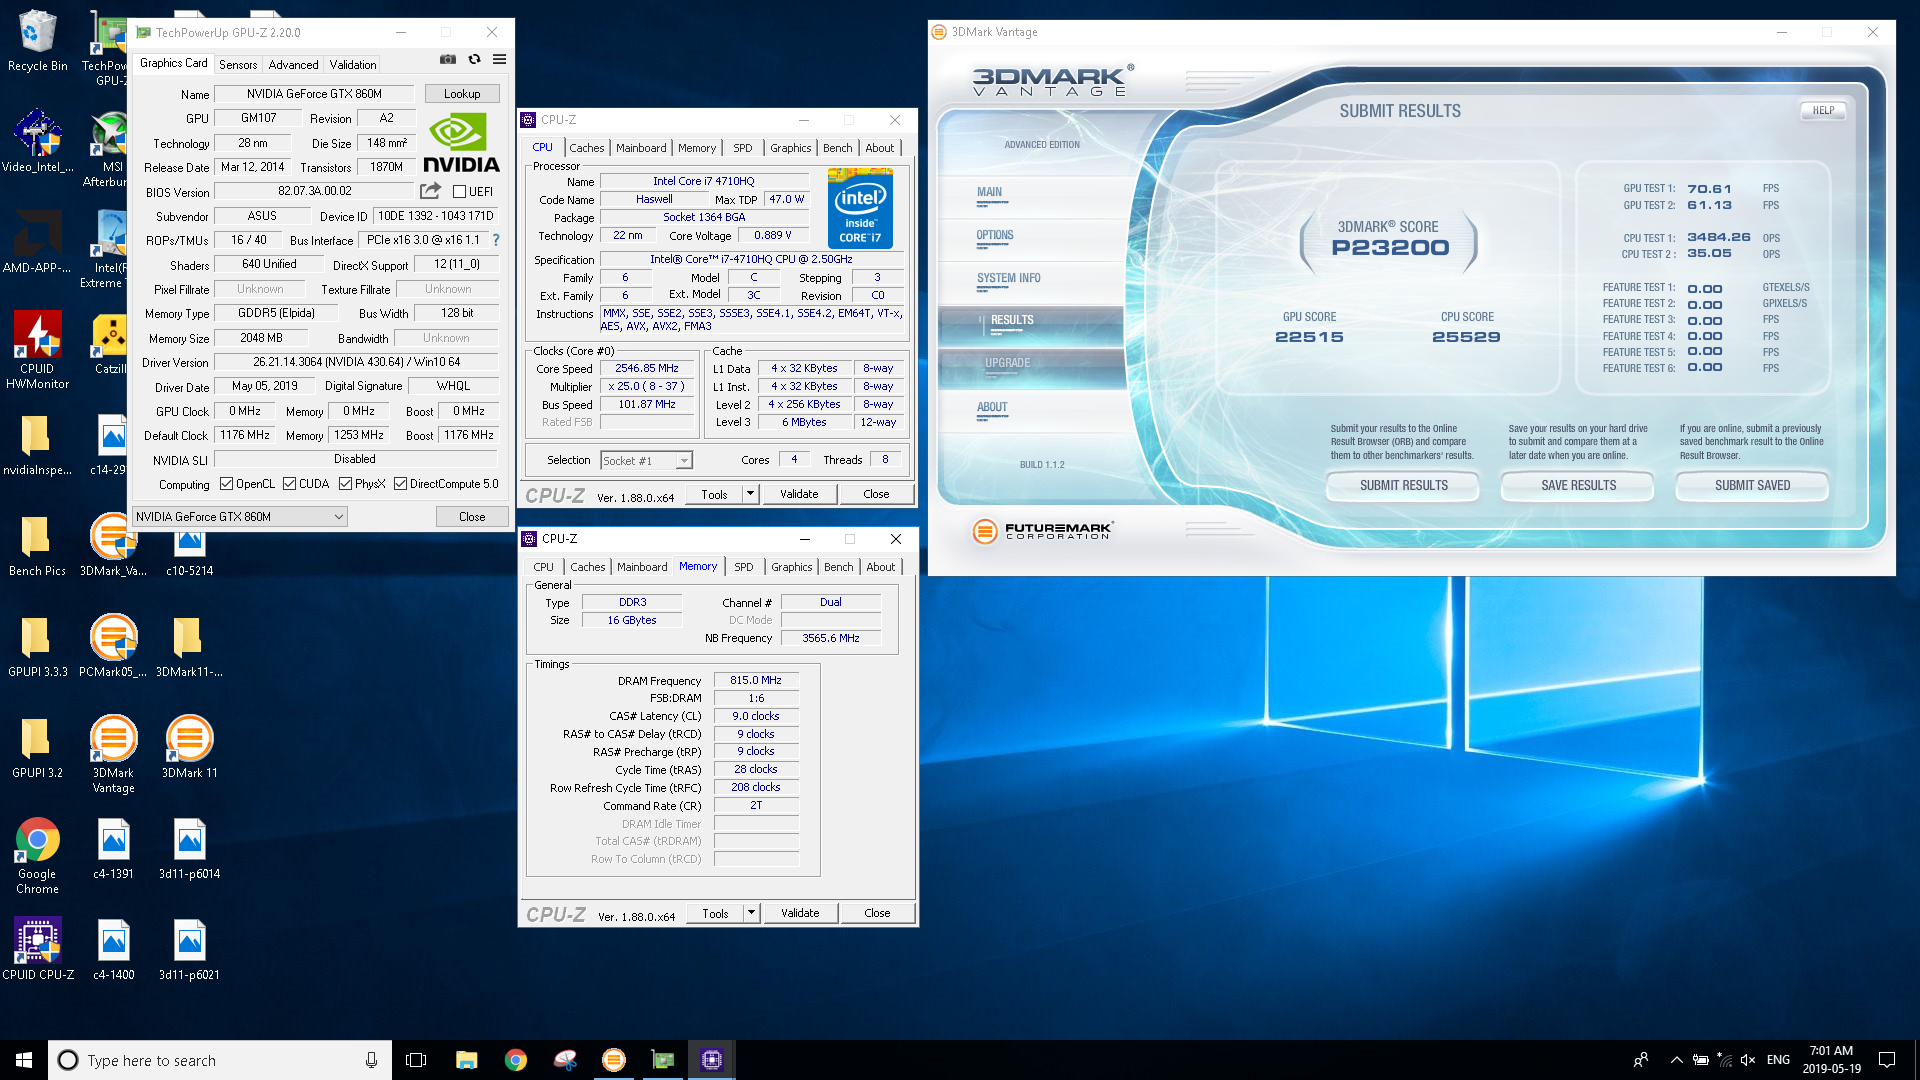Click Close in lower CPU-Z window
Screen dimensions: 1920x1080
click(x=877, y=913)
